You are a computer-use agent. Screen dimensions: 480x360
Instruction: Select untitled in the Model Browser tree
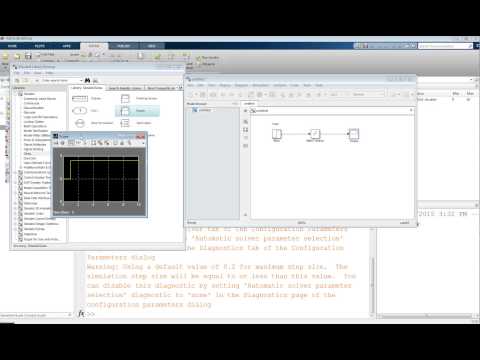click(204, 110)
